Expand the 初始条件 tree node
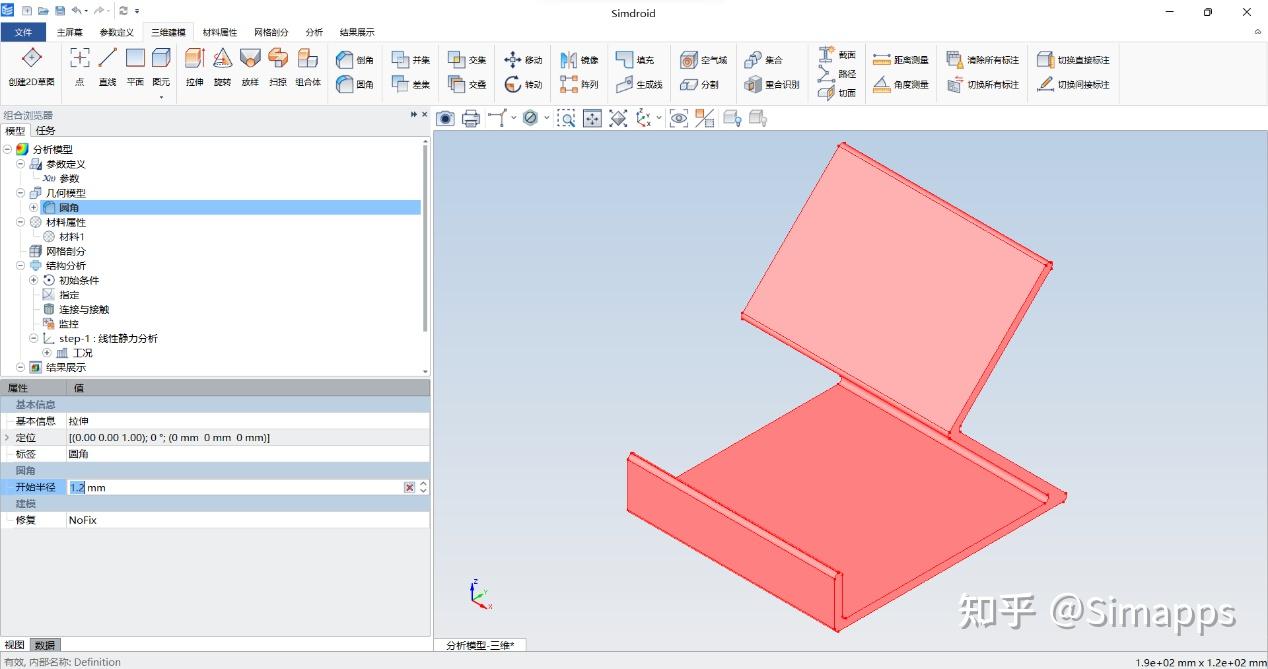 click(x=33, y=280)
